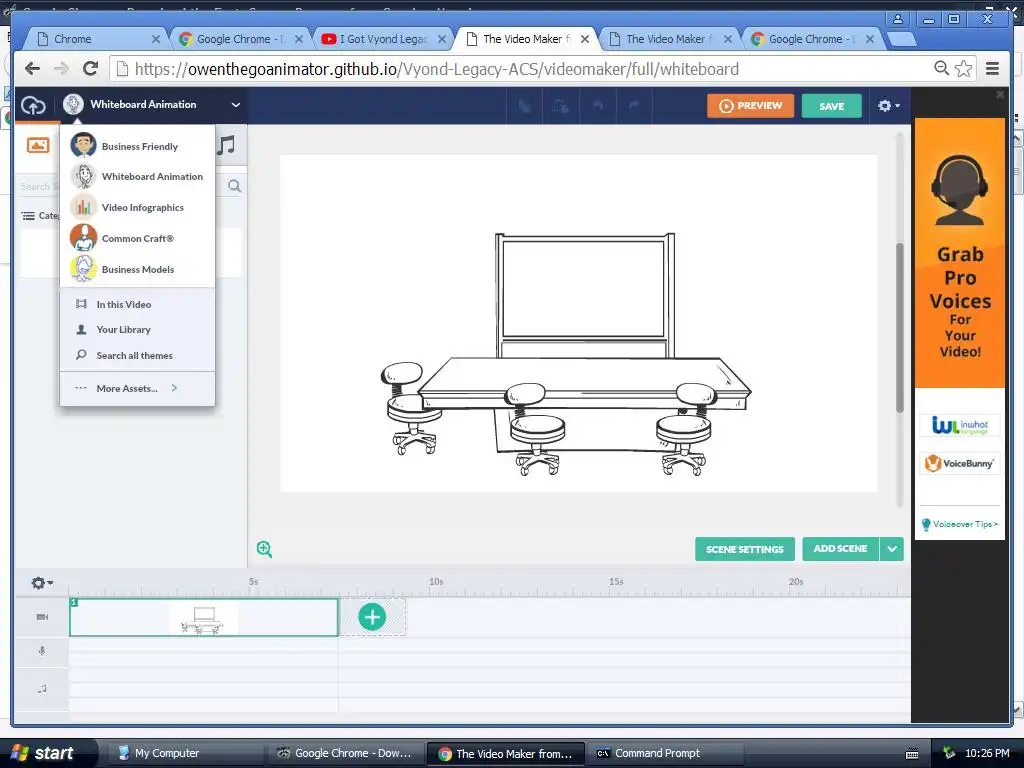Click the cloud upload icon
The image size is (1024, 768).
click(33, 104)
